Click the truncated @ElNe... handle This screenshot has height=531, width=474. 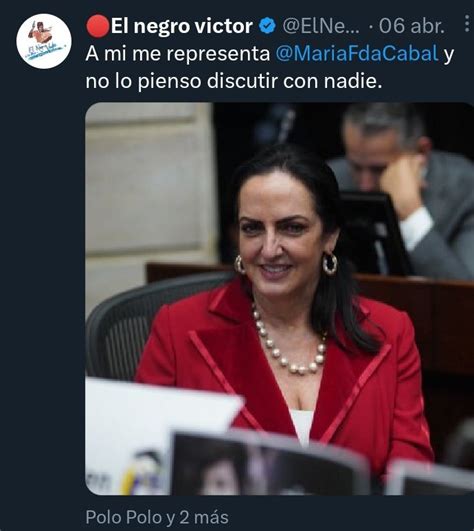[x=321, y=26]
